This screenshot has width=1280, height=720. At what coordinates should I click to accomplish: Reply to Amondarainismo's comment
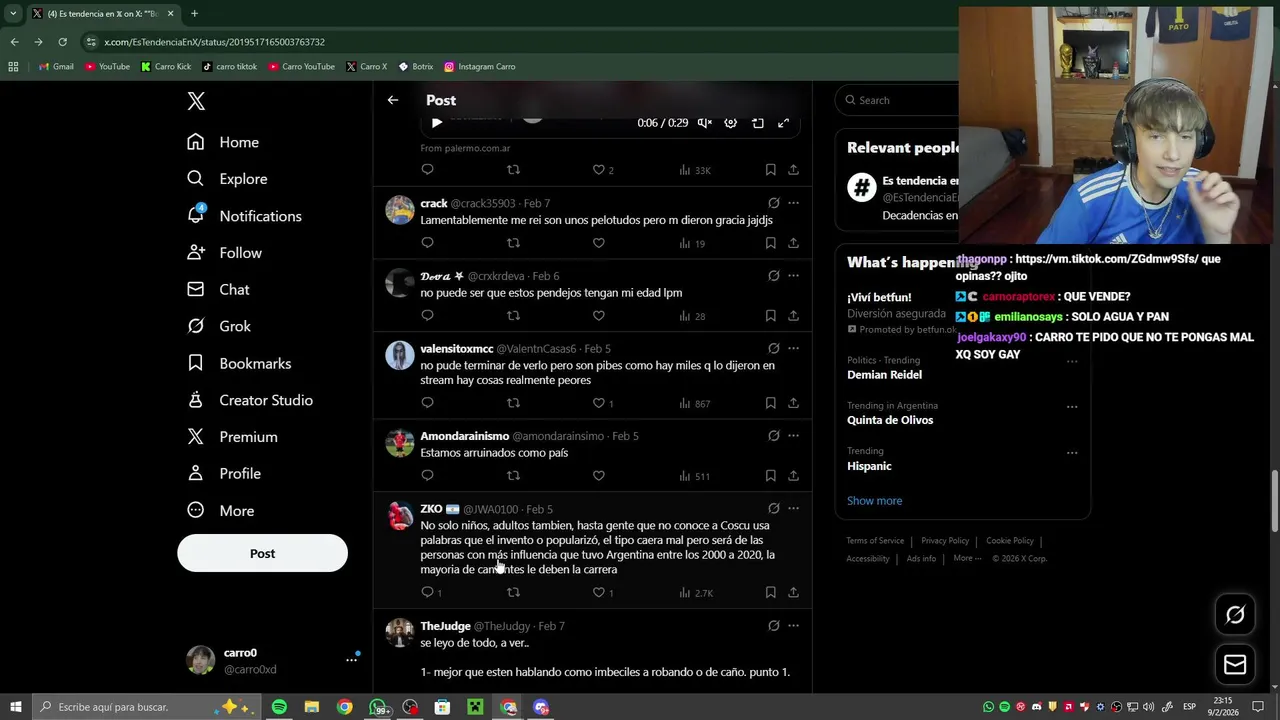(x=427, y=476)
